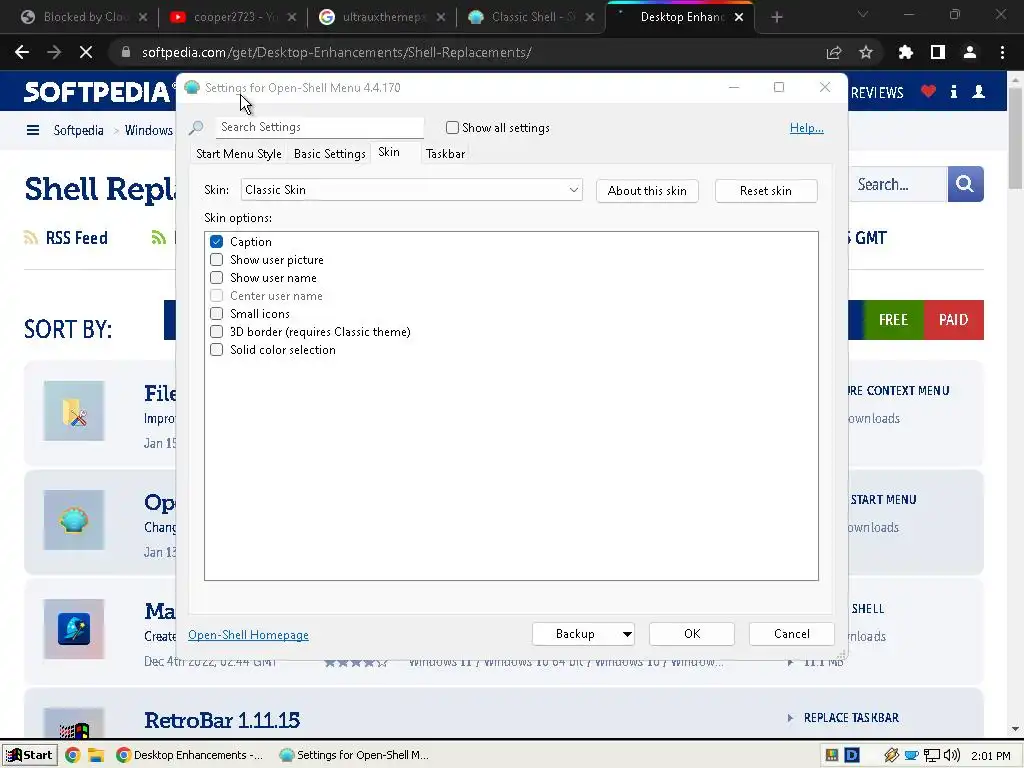The height and width of the screenshot is (768, 1024).
Task: Click the Softpedia blue search magnifier button
Action: [965, 184]
